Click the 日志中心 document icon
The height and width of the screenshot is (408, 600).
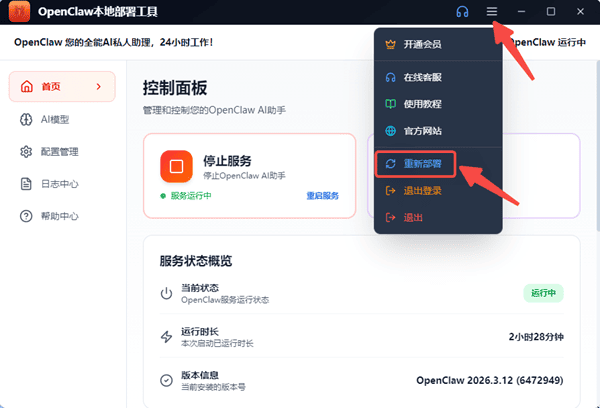tap(27, 184)
